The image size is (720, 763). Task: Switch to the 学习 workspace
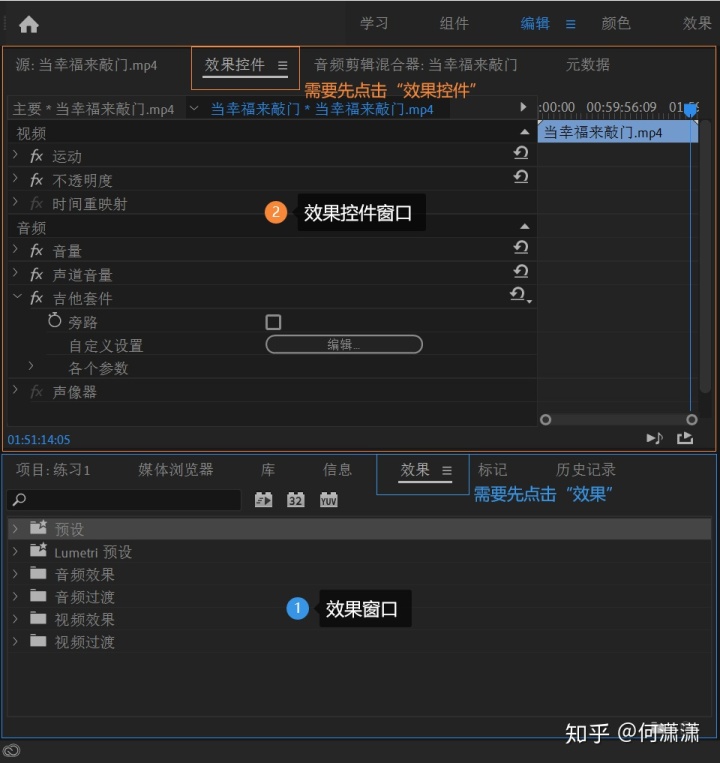(x=374, y=23)
